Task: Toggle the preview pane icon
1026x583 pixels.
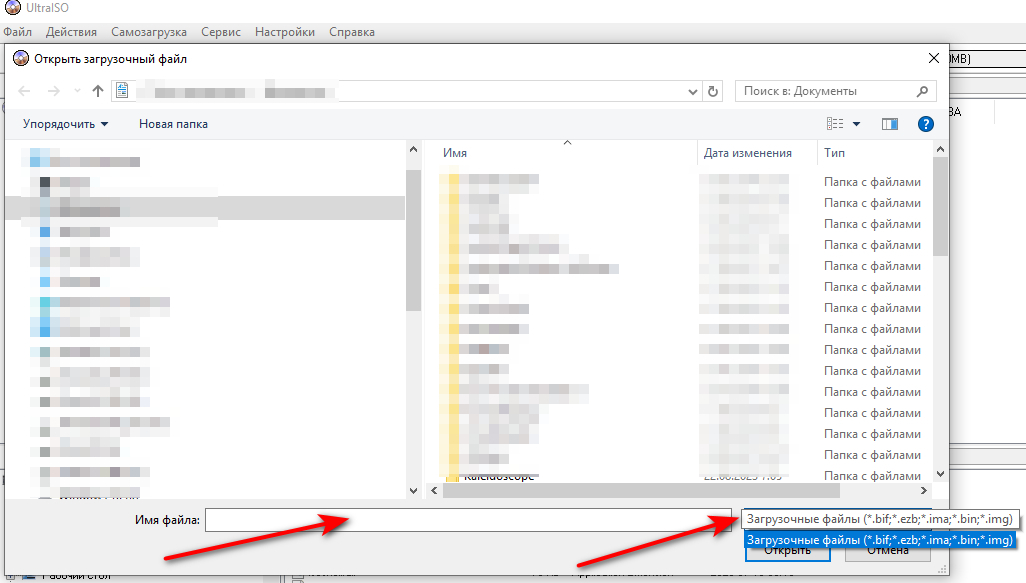Action: pos(889,124)
